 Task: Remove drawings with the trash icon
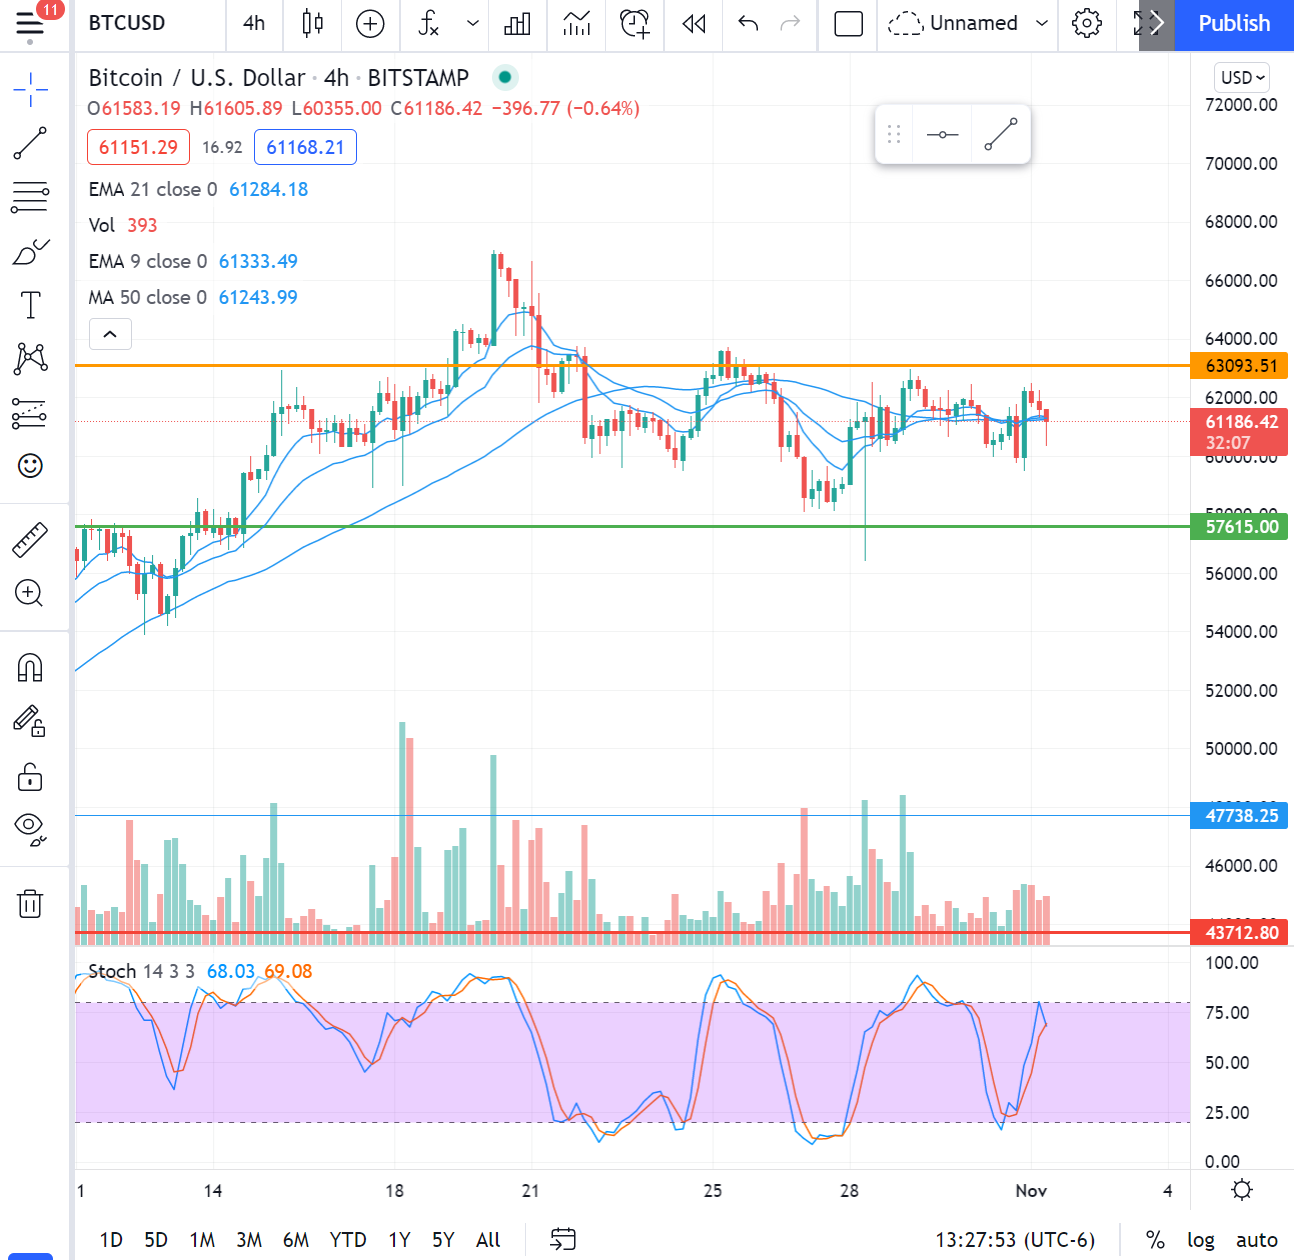[x=30, y=903]
